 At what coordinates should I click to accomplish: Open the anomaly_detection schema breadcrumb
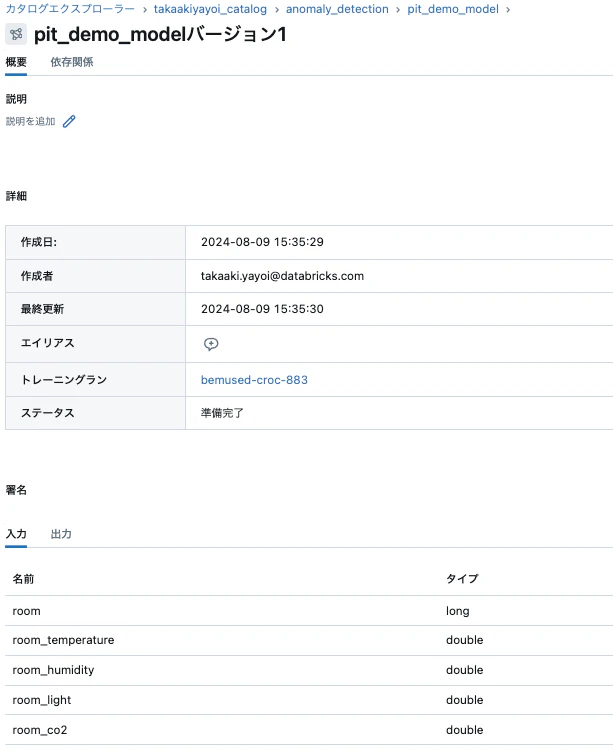(x=337, y=9)
